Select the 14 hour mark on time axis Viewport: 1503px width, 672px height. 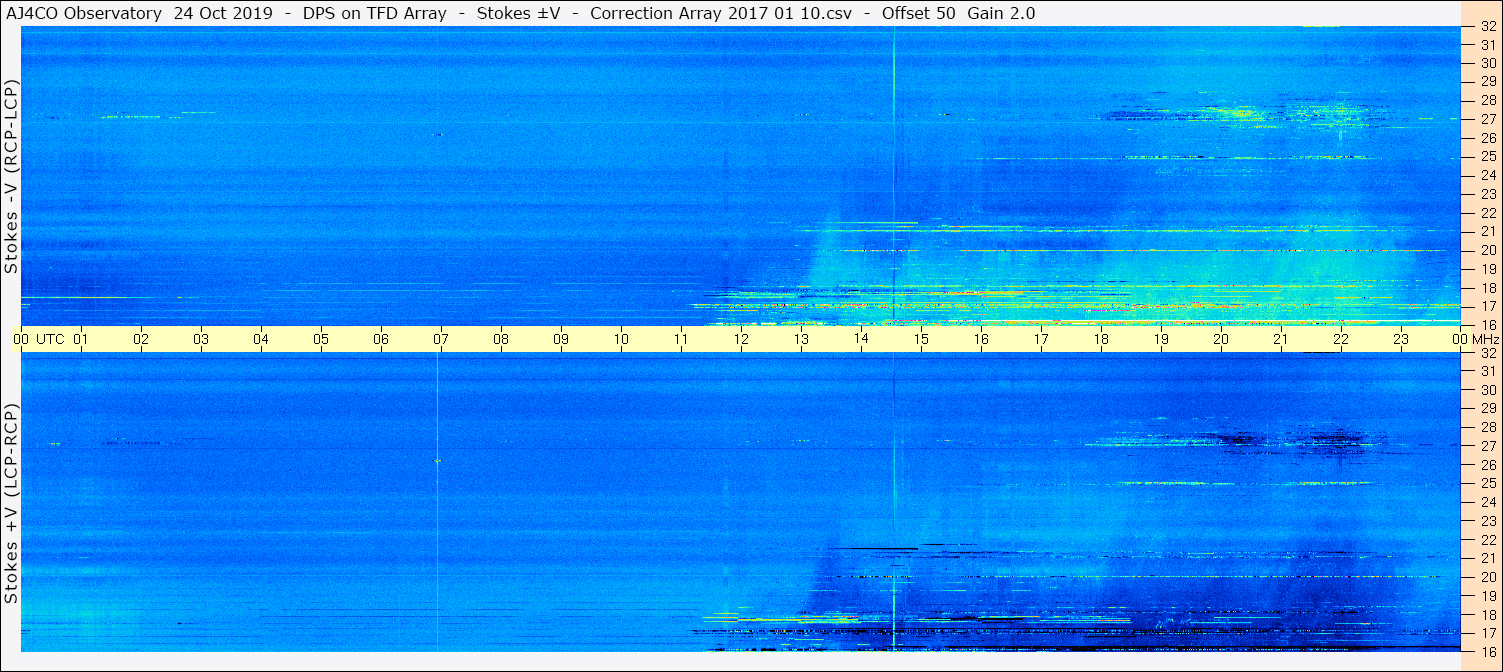(861, 339)
